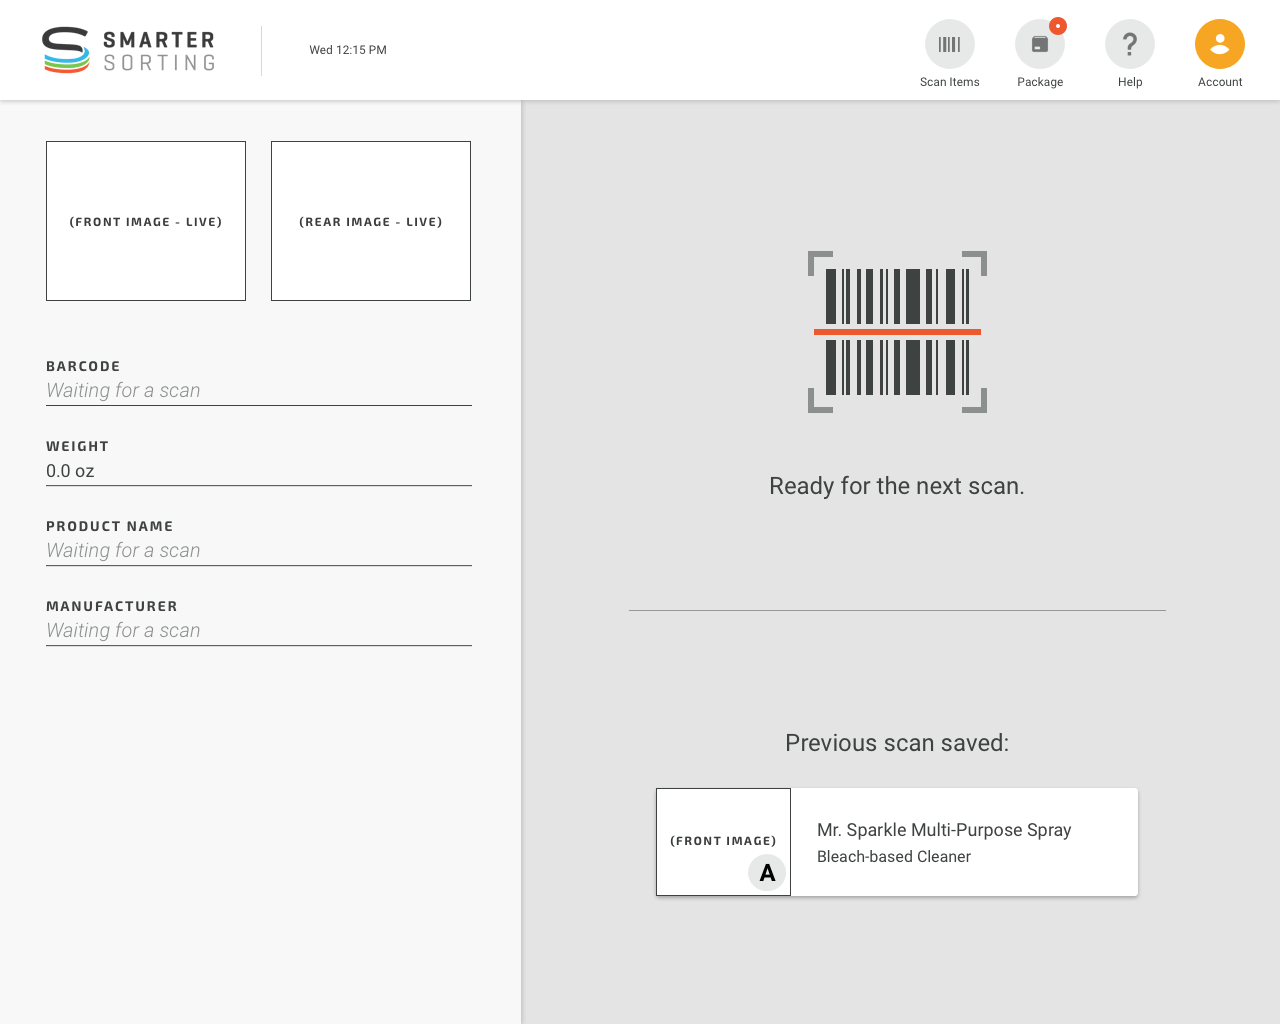Select the front image live preview
Viewport: 1280px width, 1024px height.
[x=146, y=221]
